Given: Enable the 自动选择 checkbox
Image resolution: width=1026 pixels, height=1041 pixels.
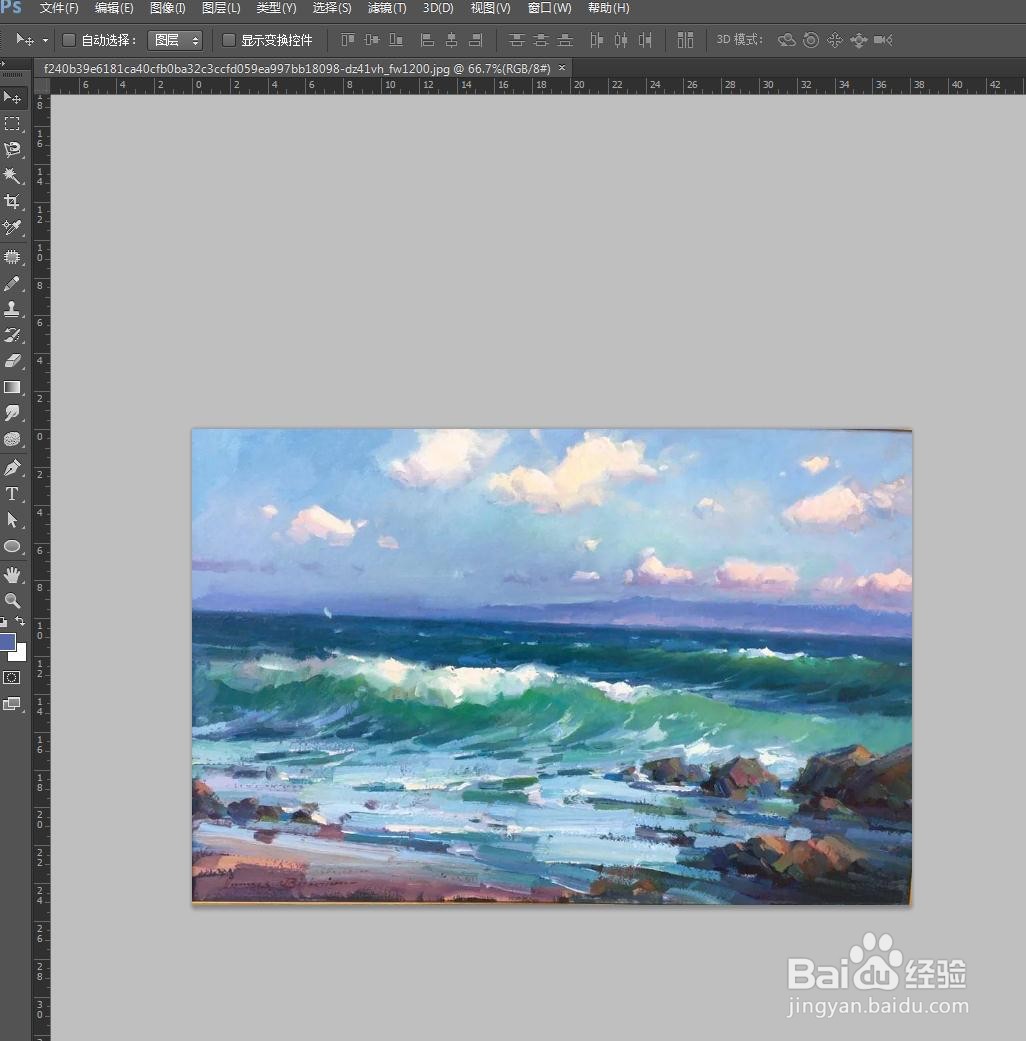Looking at the screenshot, I should pyautogui.click(x=68, y=40).
